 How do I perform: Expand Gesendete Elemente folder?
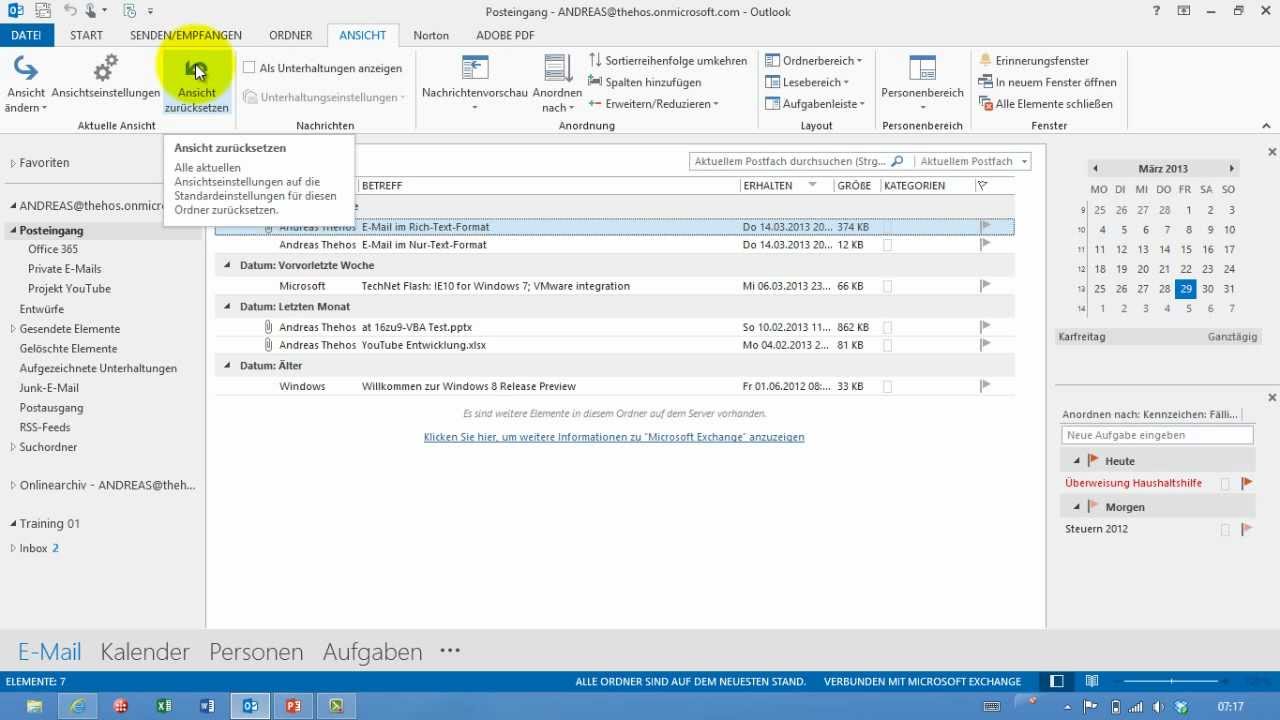point(13,329)
